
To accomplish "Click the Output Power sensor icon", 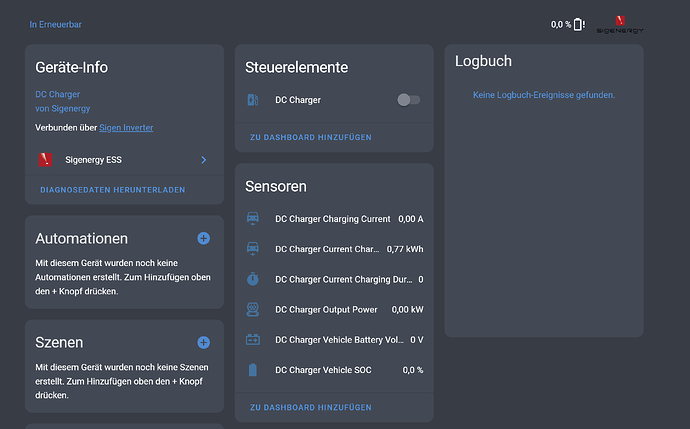I will tap(253, 309).
